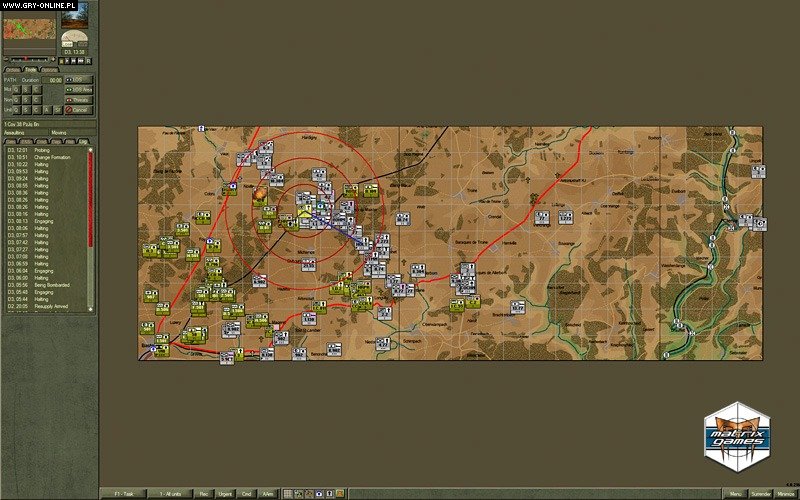Image resolution: width=800 pixels, height=500 pixels.
Task: Click the explosion bombardment marker on map
Action: click(x=260, y=194)
